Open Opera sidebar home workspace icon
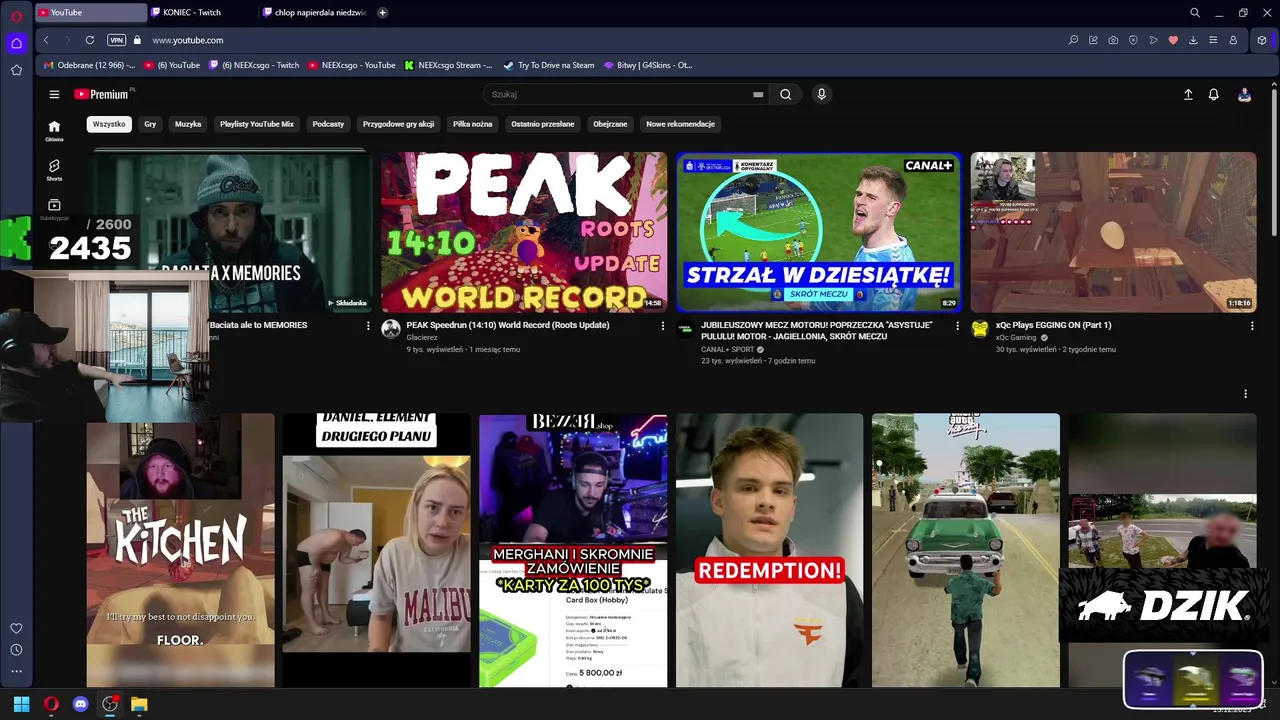 [16, 43]
